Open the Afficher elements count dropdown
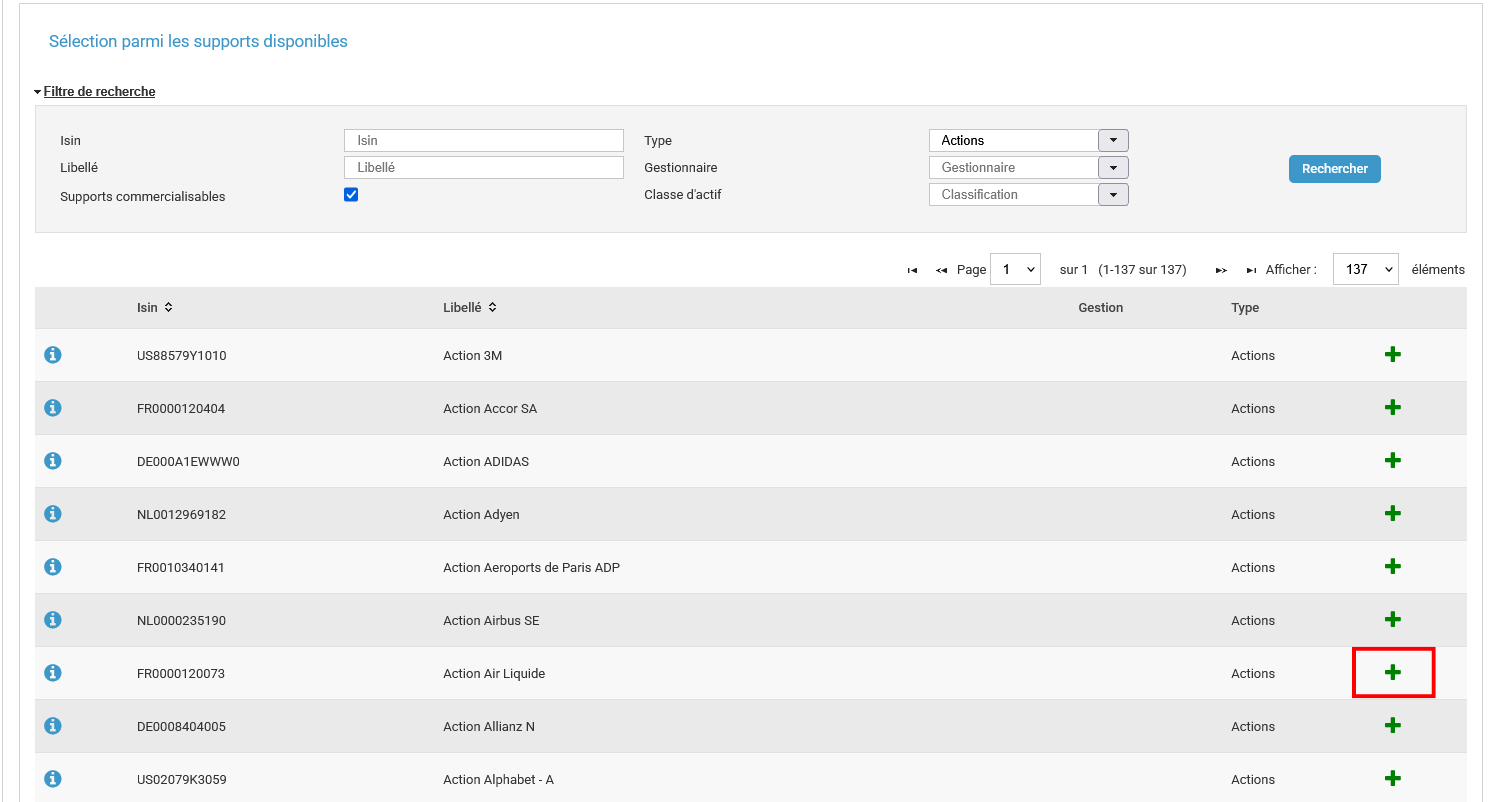The height and width of the screenshot is (802, 1490). click(x=1365, y=269)
